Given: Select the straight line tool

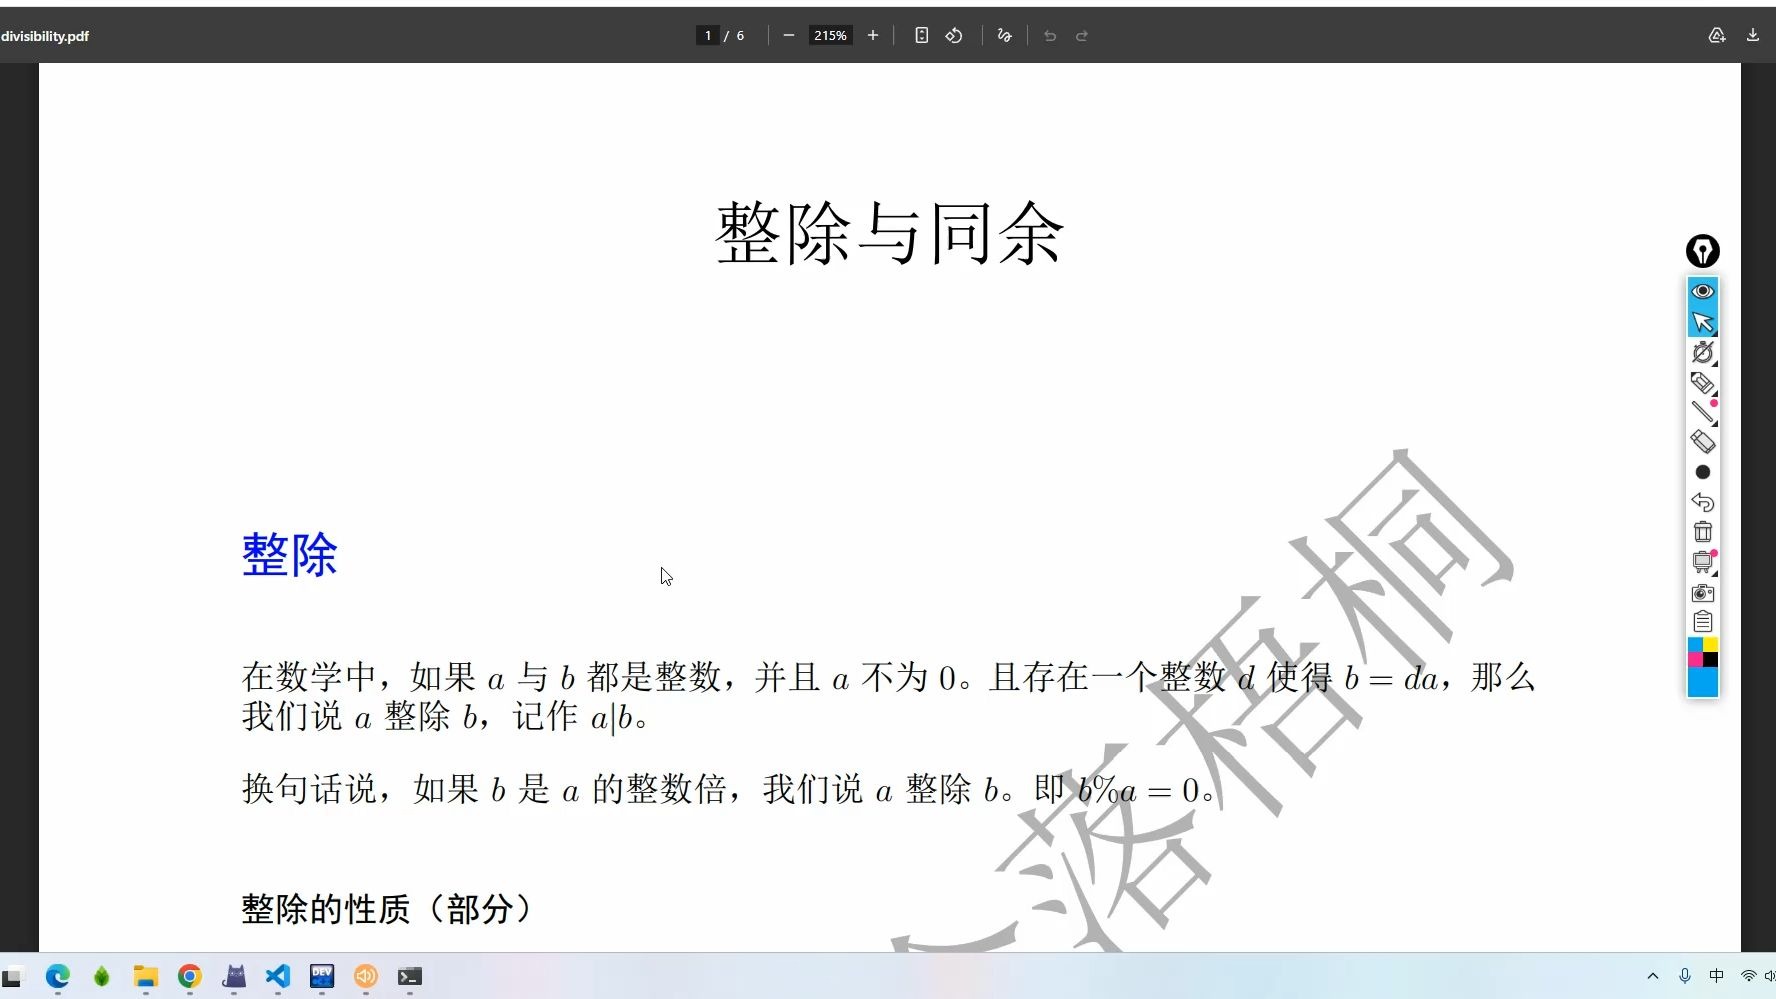Looking at the screenshot, I should pyautogui.click(x=1703, y=412).
